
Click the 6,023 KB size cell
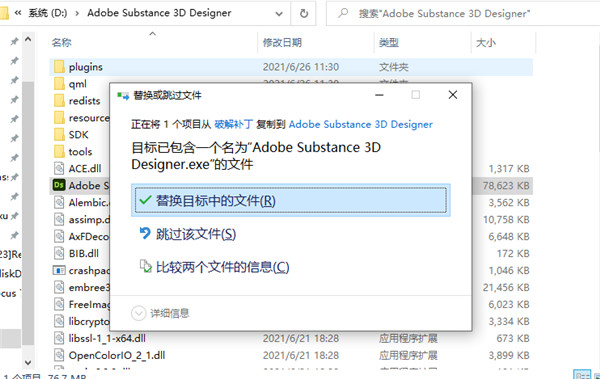(509, 304)
